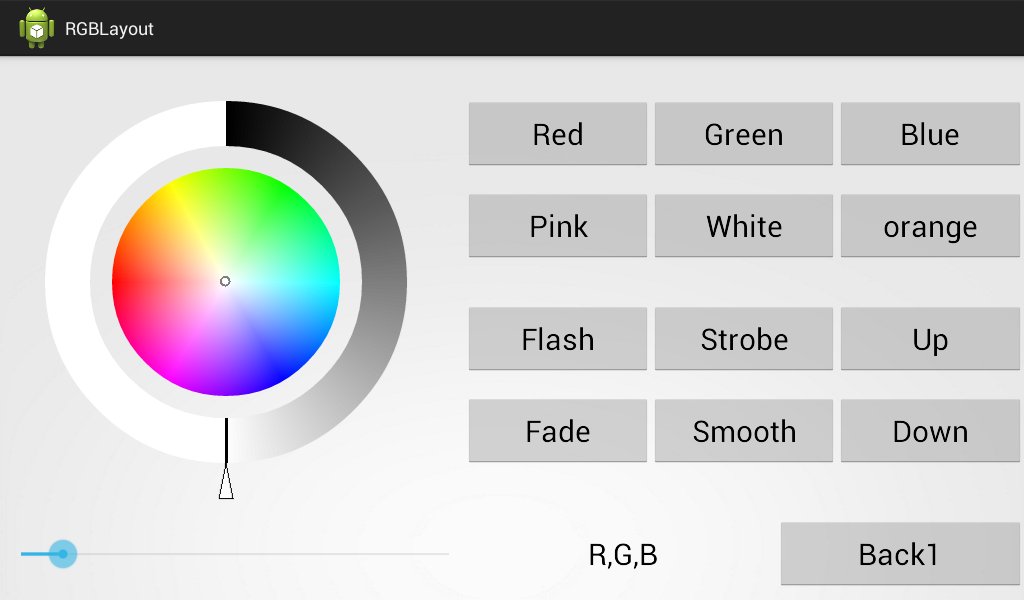Select the Green color button

tap(743, 134)
